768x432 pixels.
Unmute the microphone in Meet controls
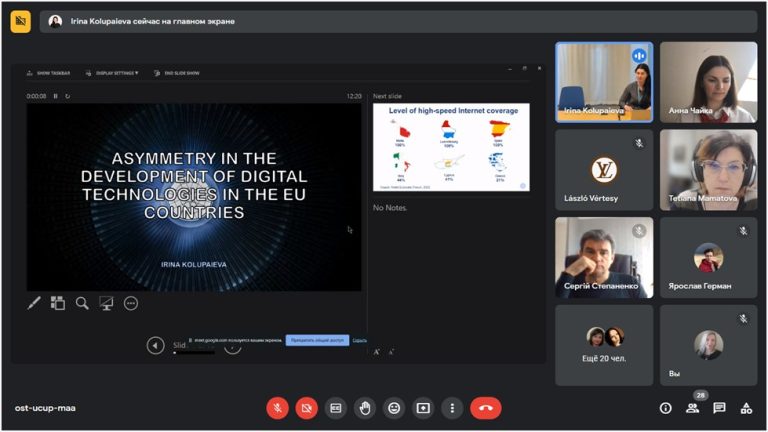tap(277, 408)
